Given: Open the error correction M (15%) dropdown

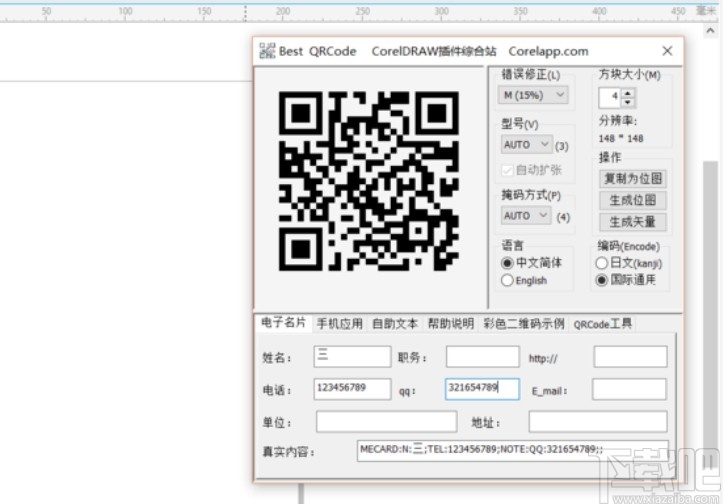Looking at the screenshot, I should [533, 95].
